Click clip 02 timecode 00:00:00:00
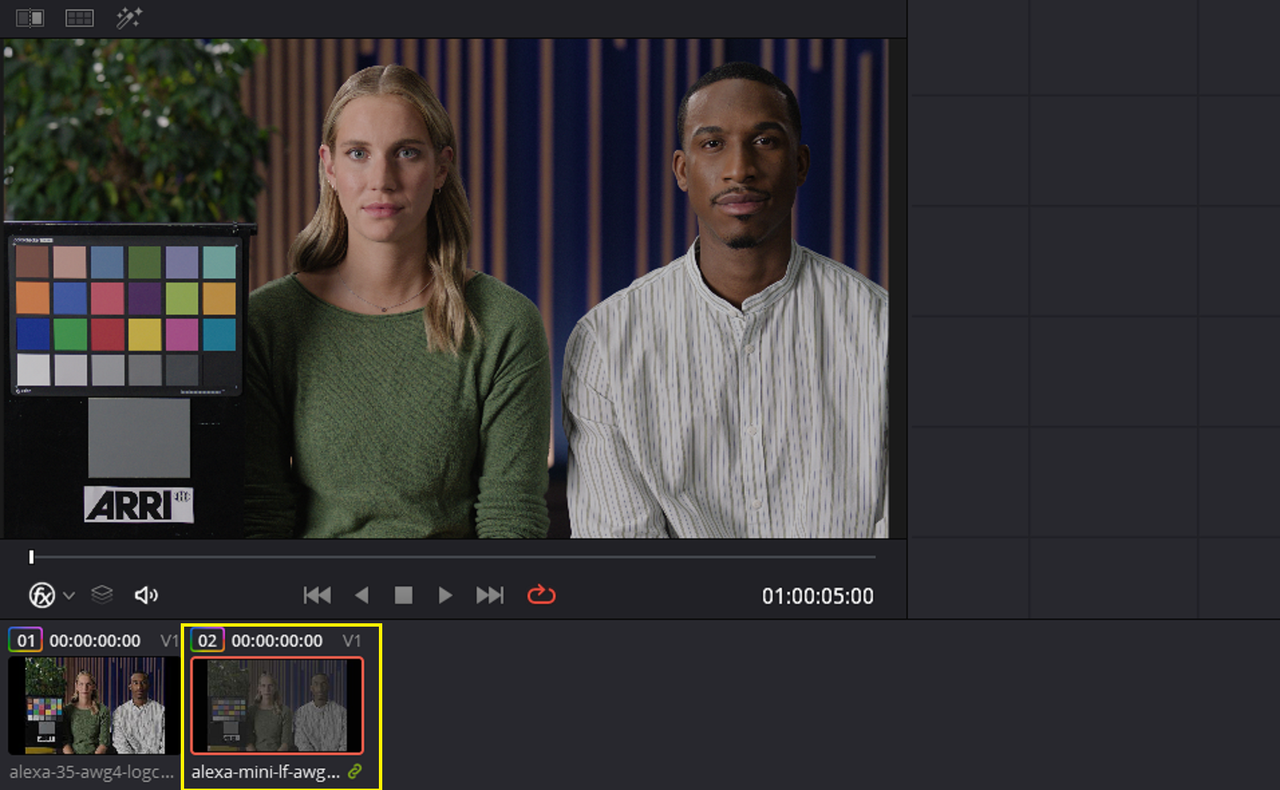 (x=277, y=640)
